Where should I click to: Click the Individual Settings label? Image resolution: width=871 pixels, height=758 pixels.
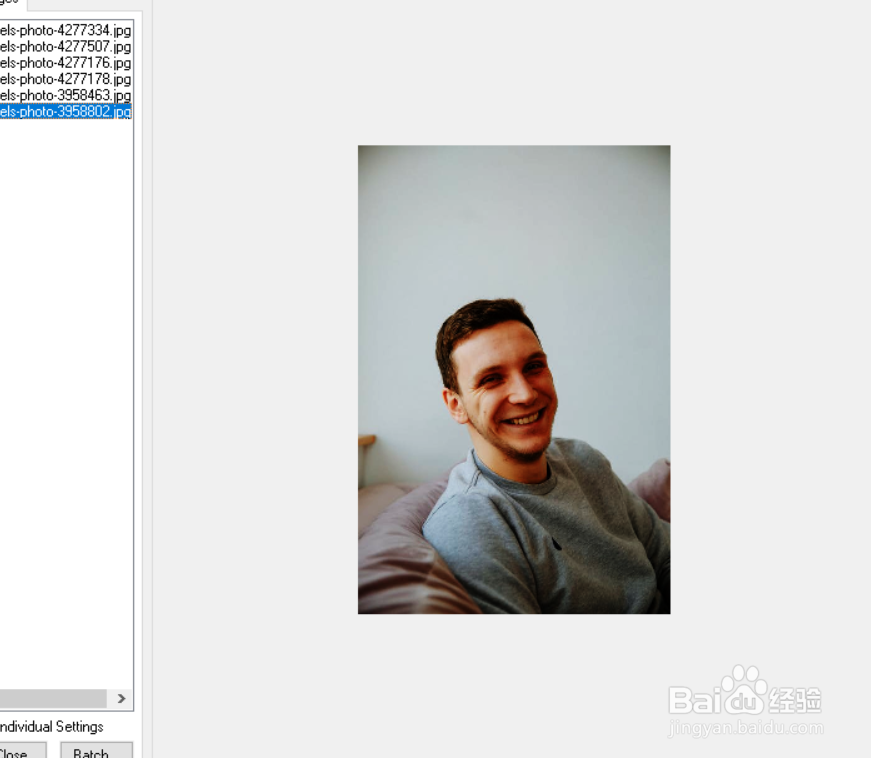51,727
